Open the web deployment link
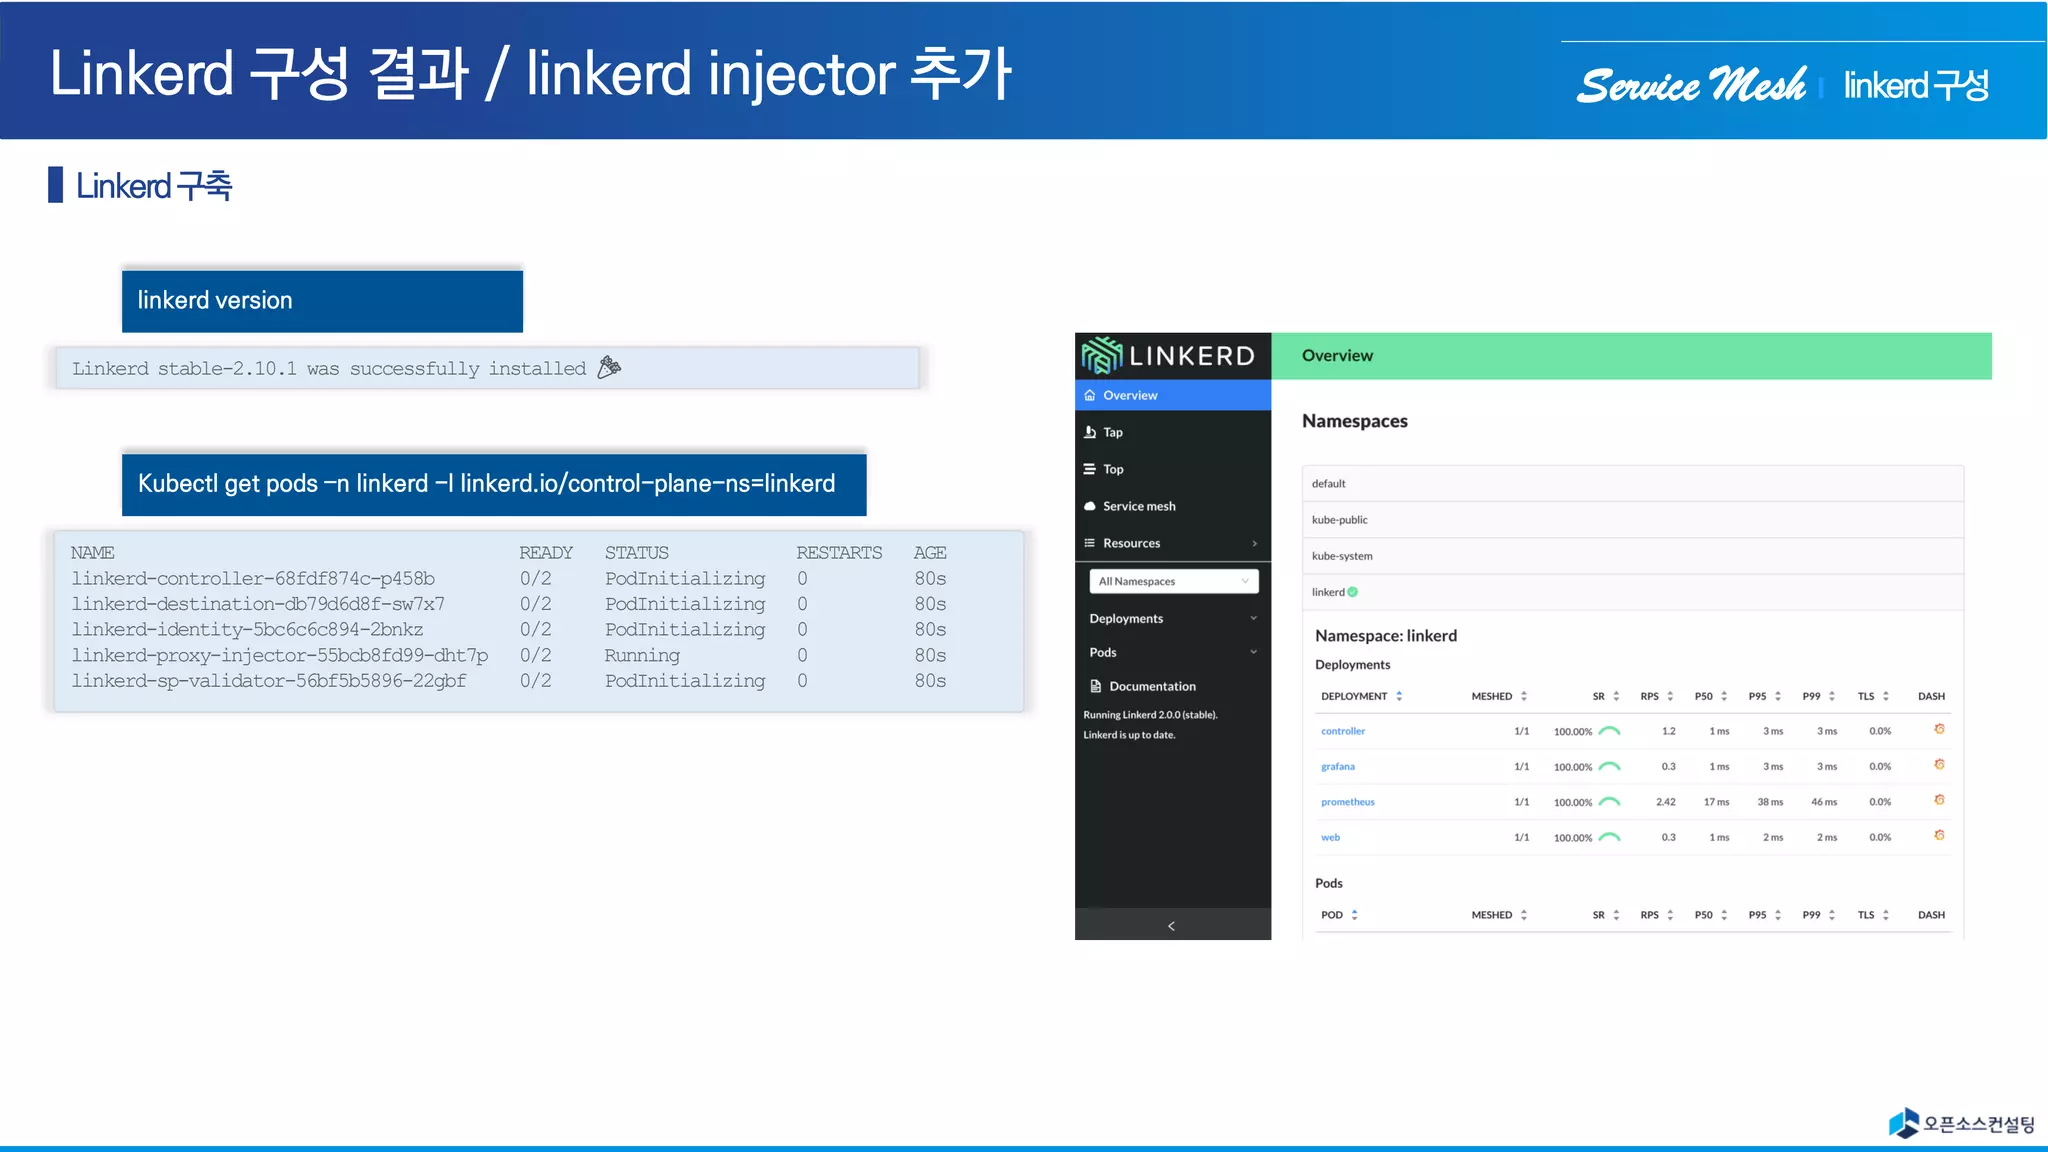The height and width of the screenshot is (1152, 2048). [x=1330, y=837]
